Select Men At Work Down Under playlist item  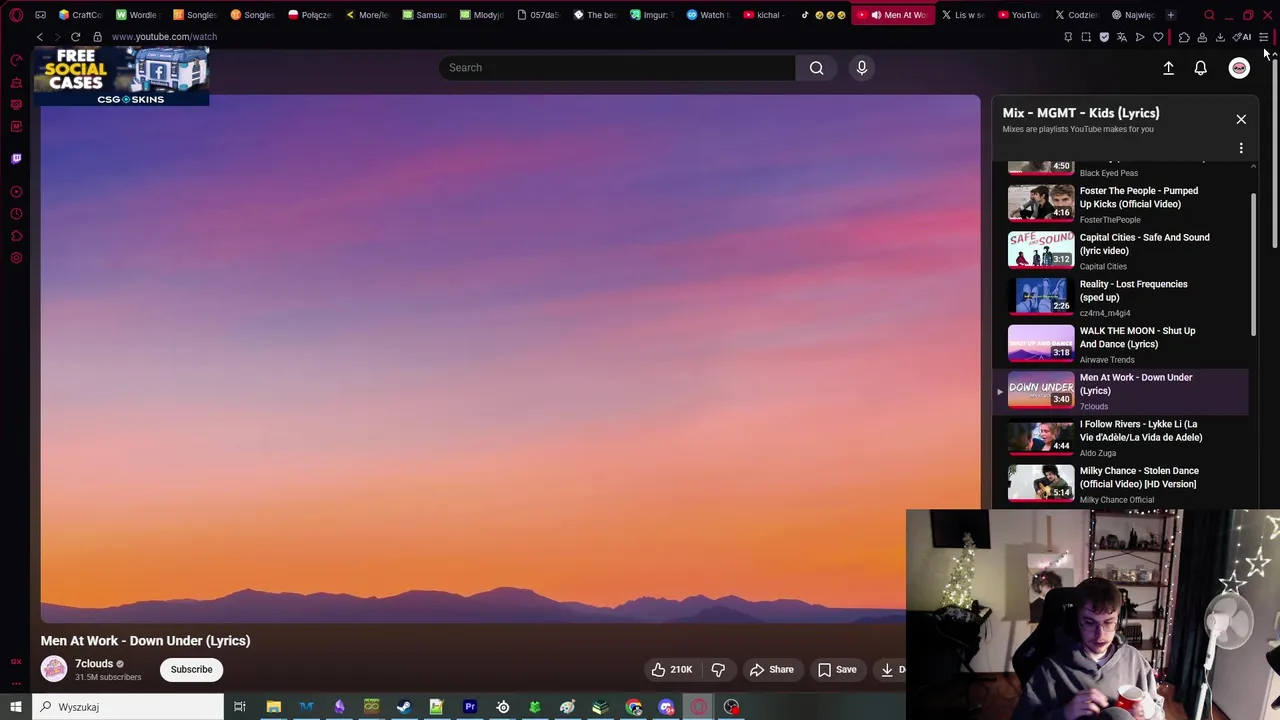point(1122,391)
